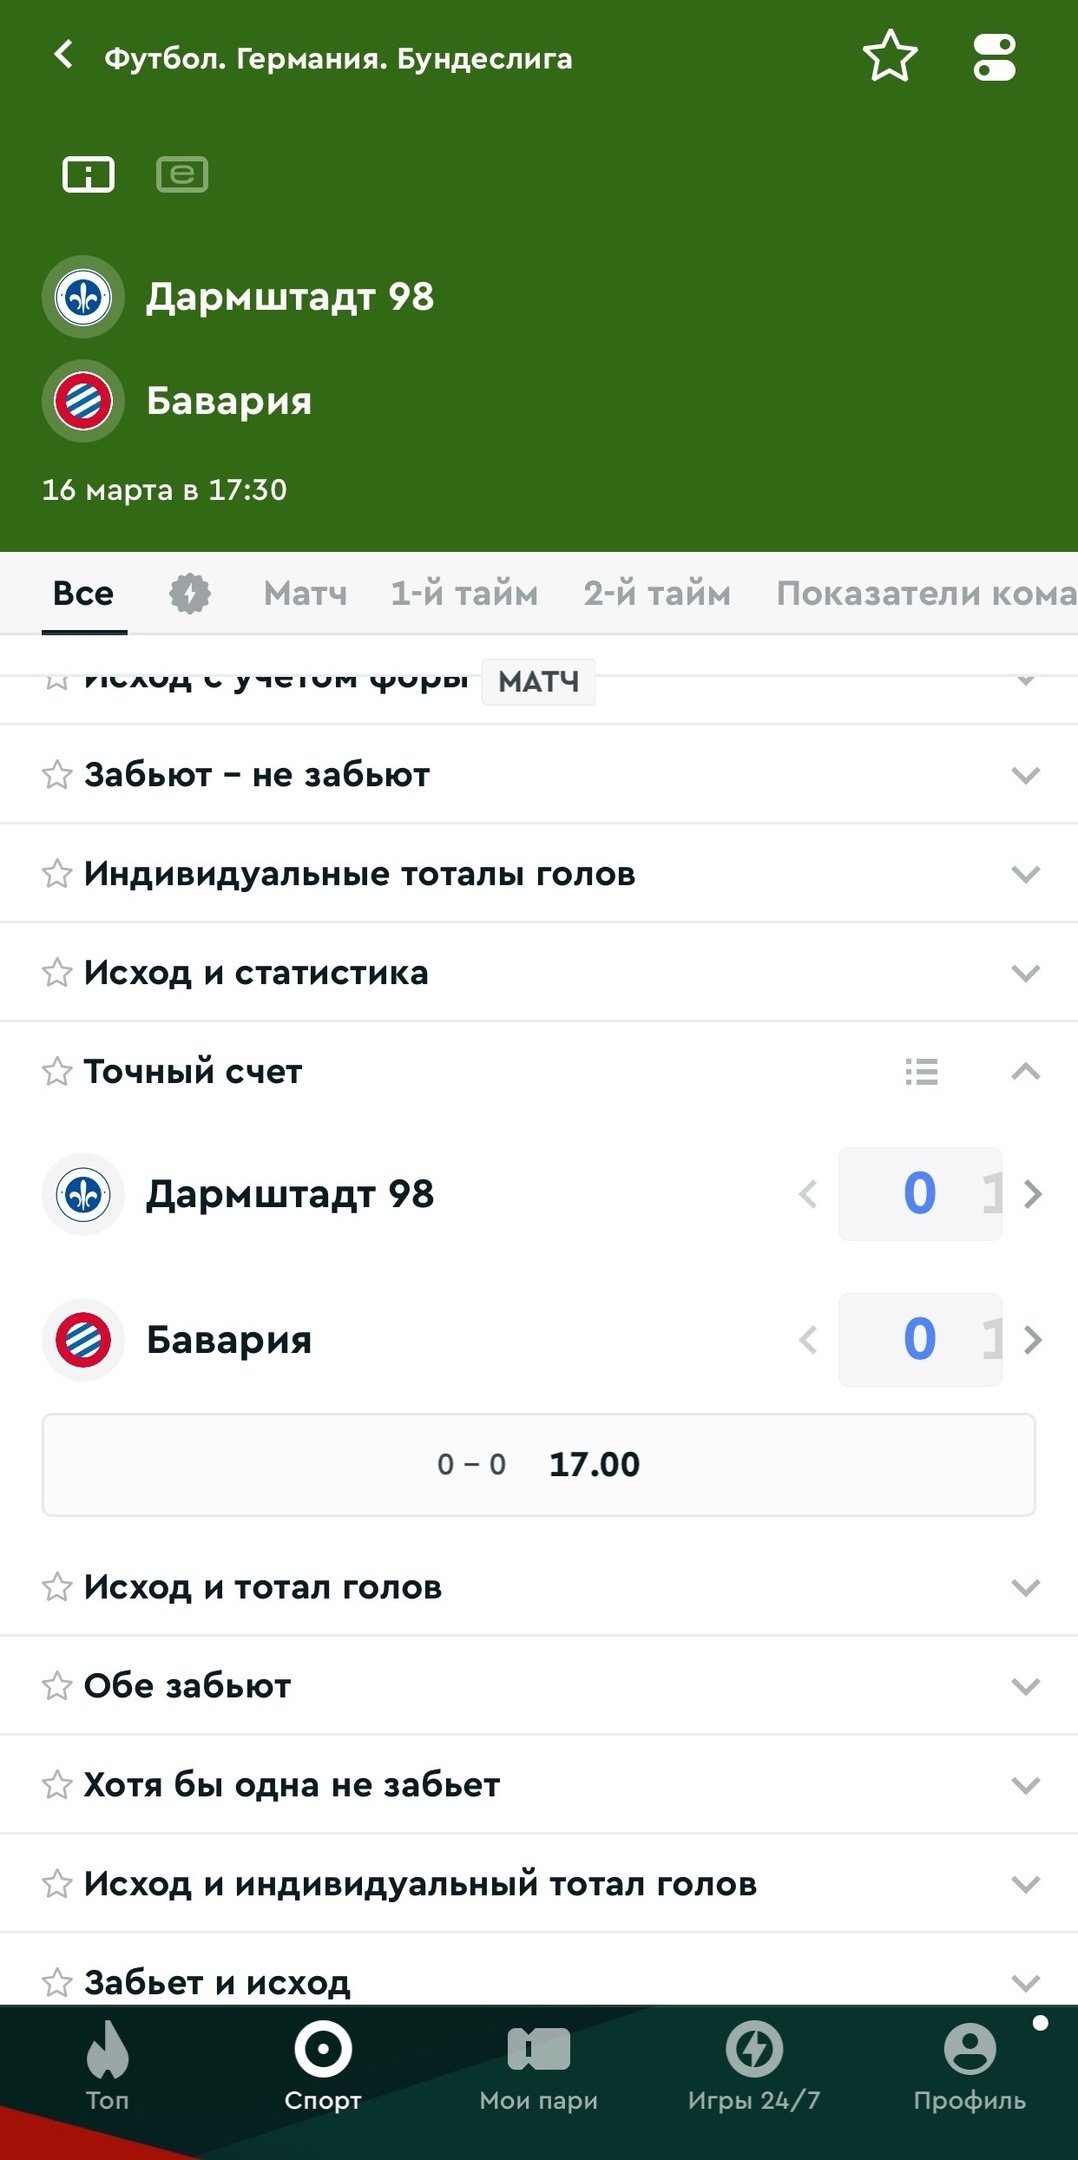Select the lightning quick bets filter icon
The height and width of the screenshot is (2160, 1078).
click(x=189, y=593)
